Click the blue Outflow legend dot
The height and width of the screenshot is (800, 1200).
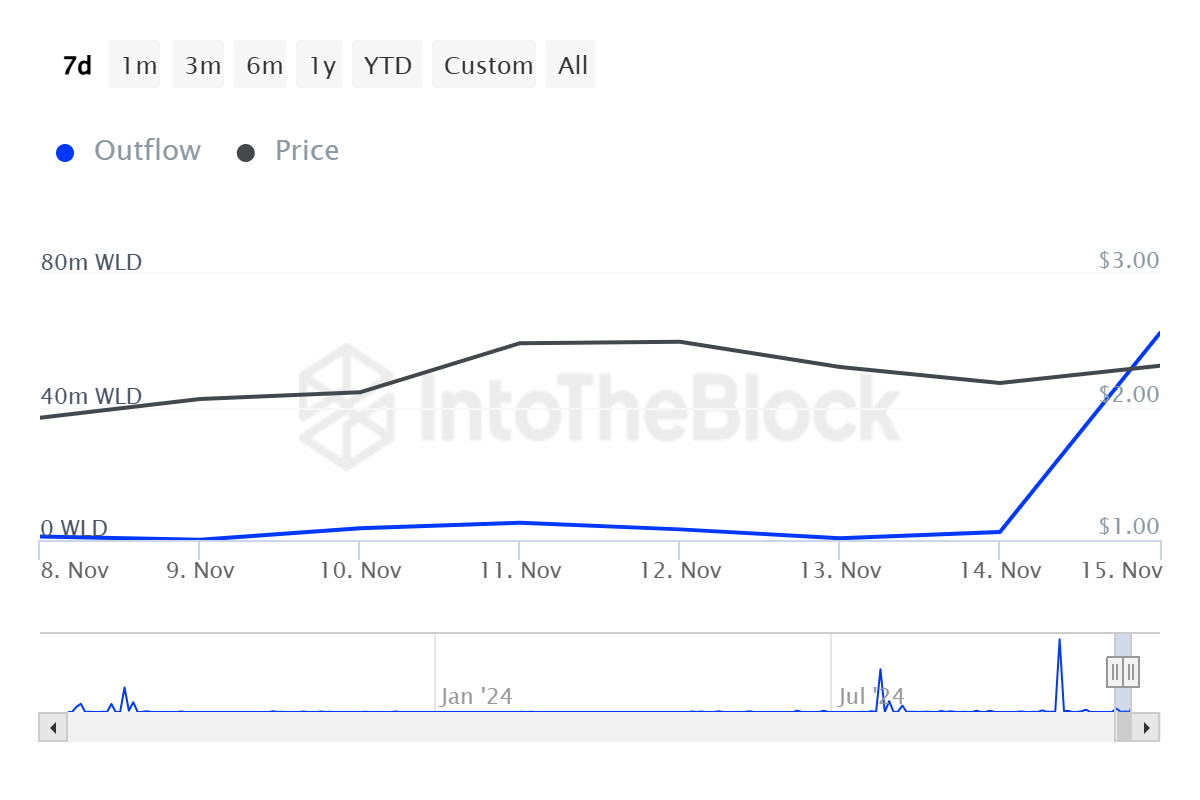[x=66, y=153]
